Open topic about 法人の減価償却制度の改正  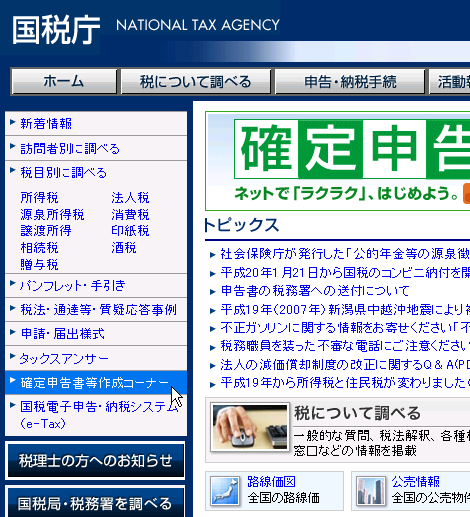pos(345,365)
